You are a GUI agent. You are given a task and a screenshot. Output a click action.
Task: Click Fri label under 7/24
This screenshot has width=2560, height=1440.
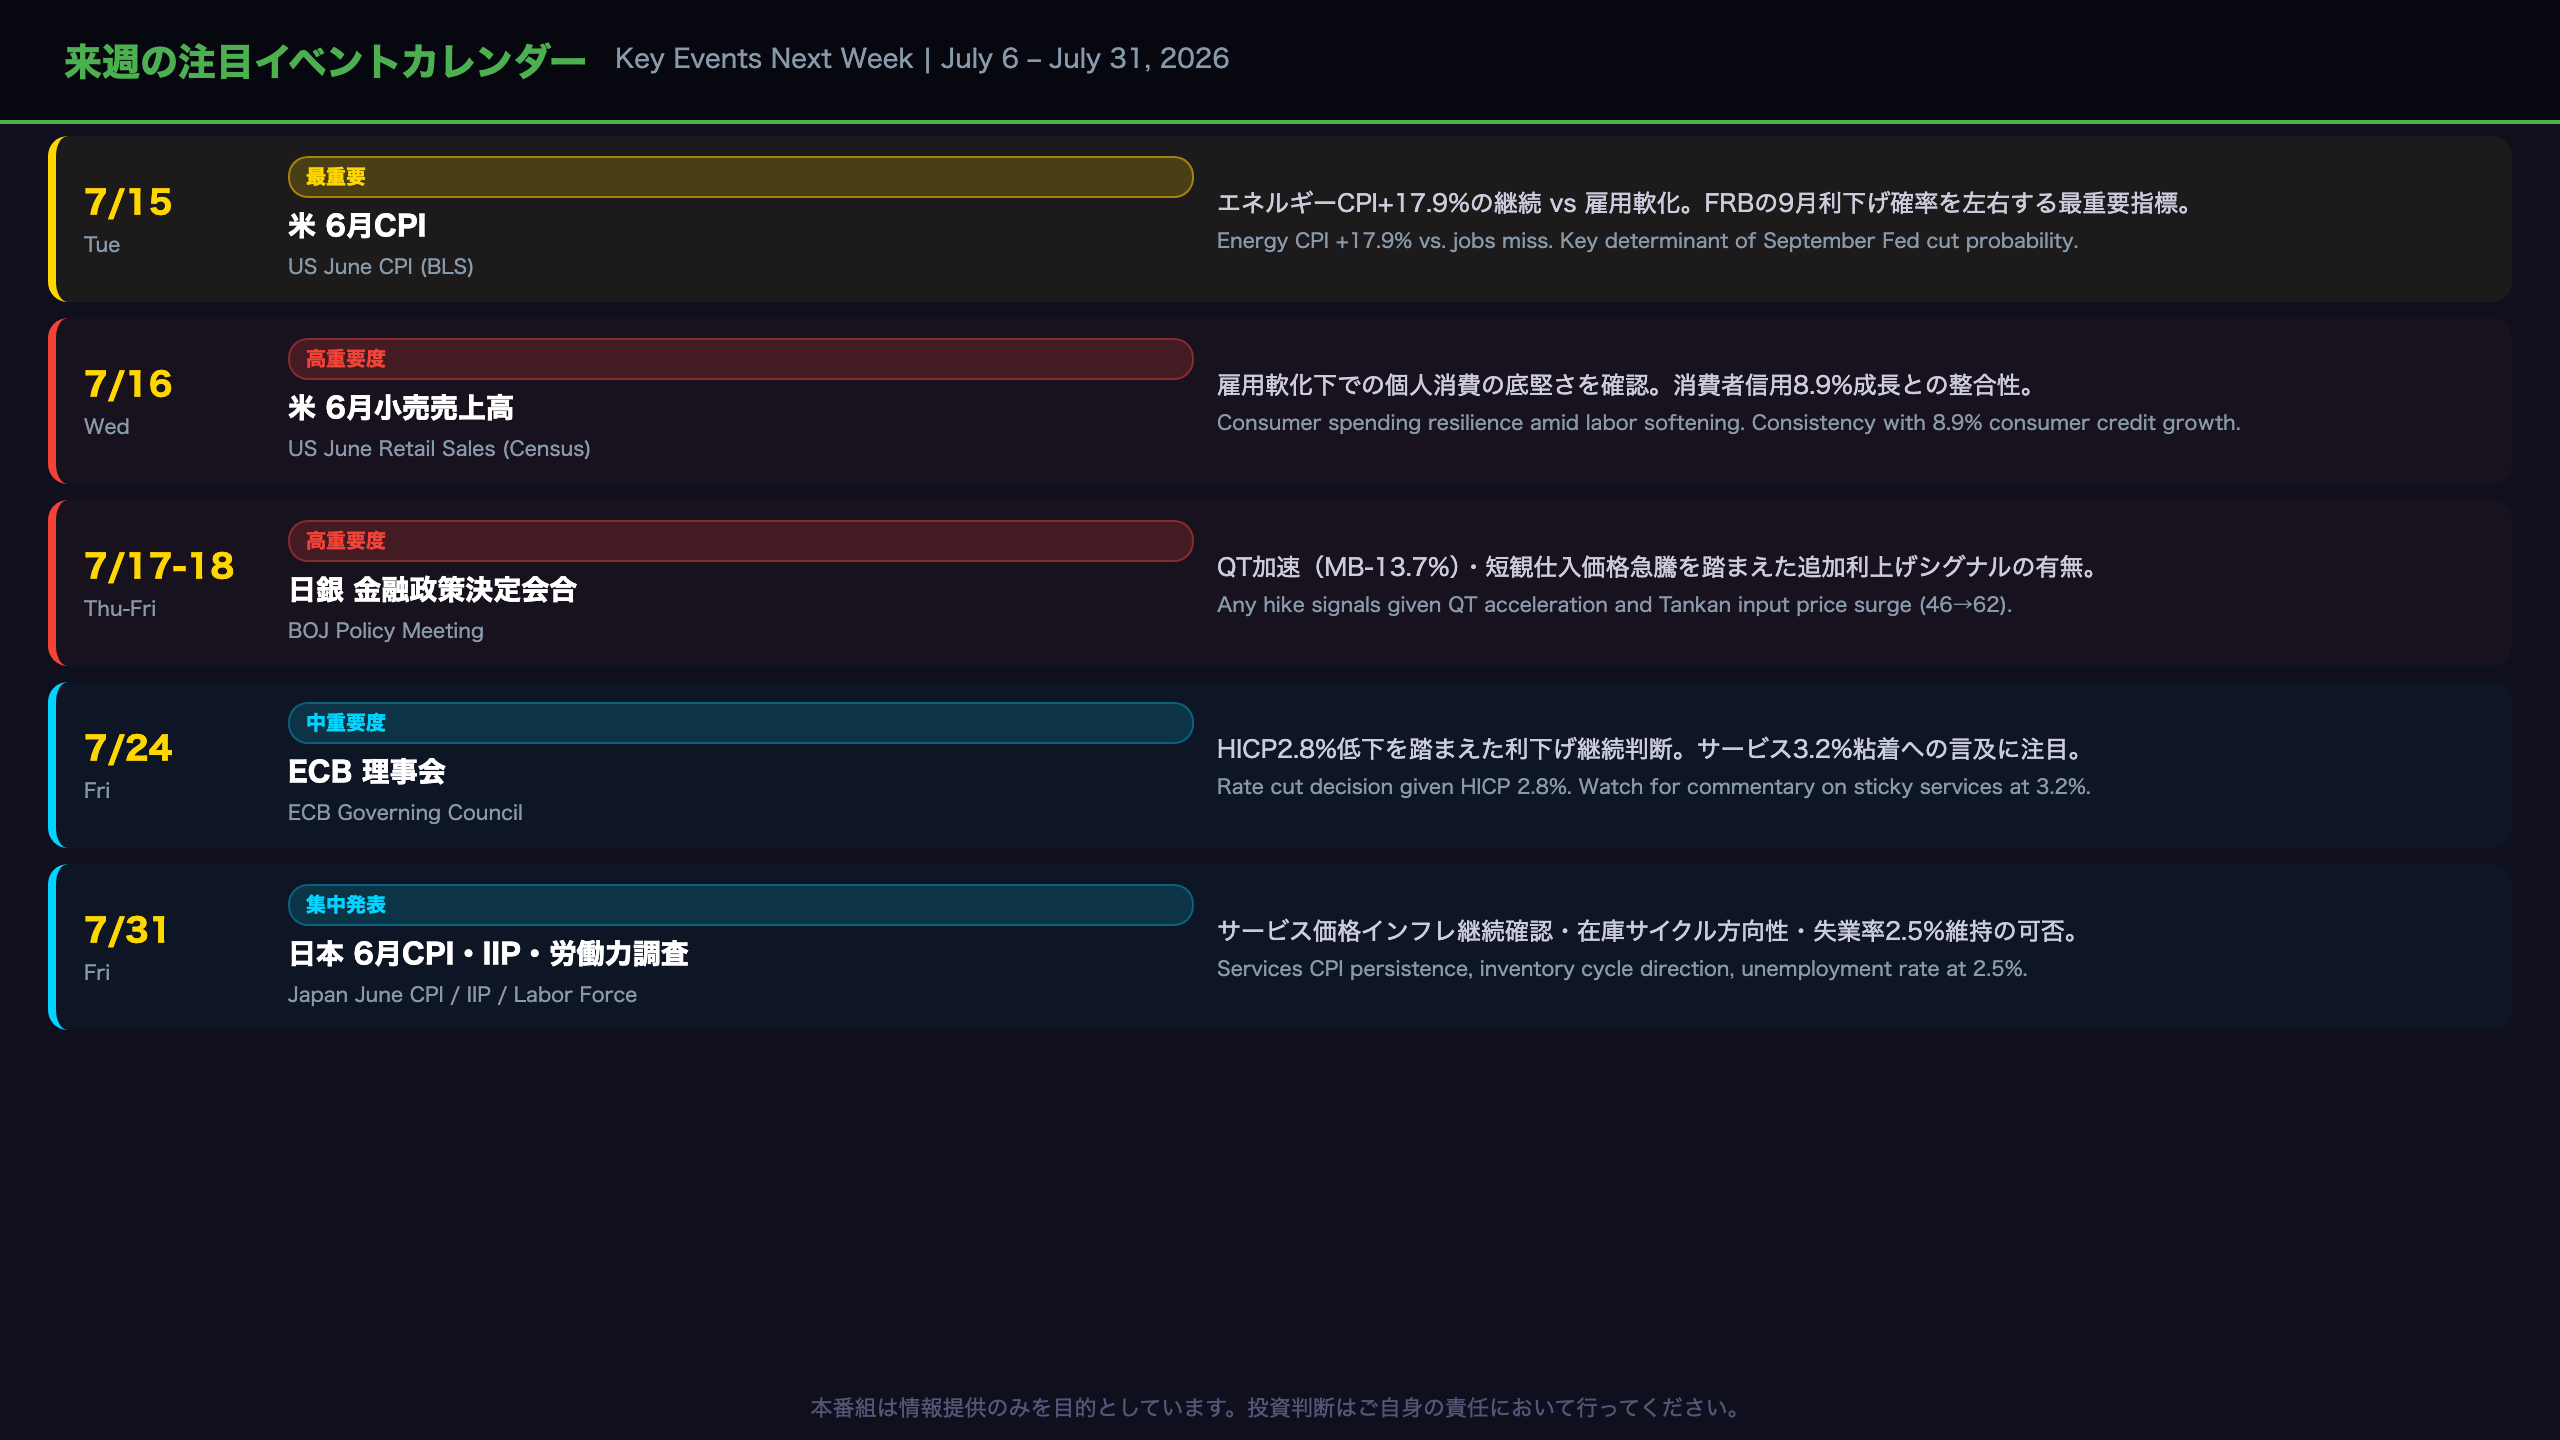pyautogui.click(x=97, y=791)
